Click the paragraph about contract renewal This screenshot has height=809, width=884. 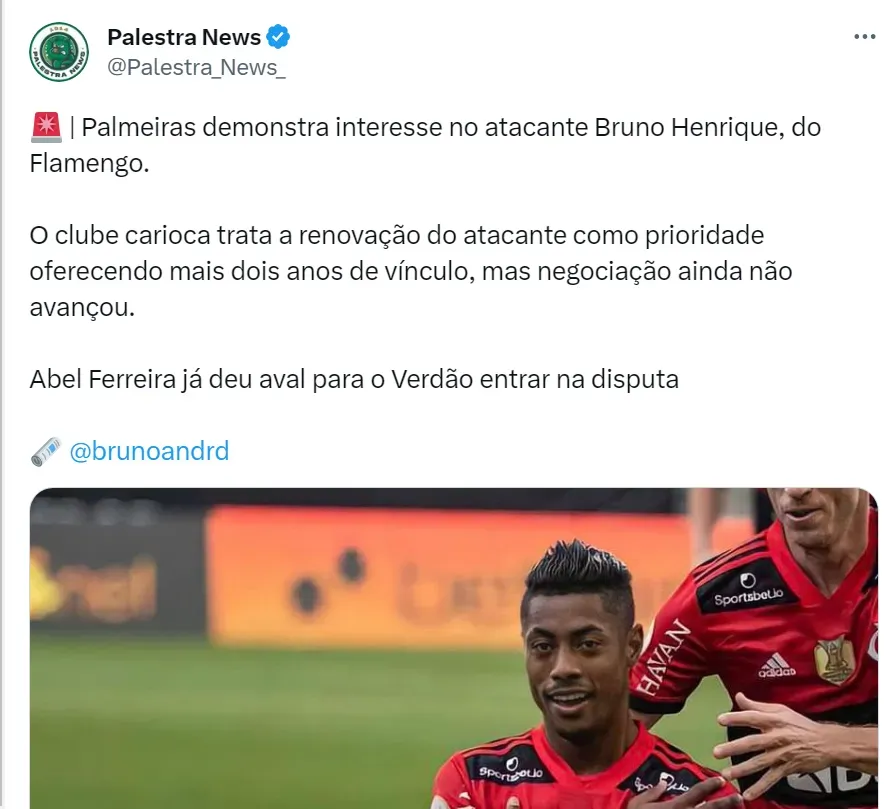(x=411, y=272)
